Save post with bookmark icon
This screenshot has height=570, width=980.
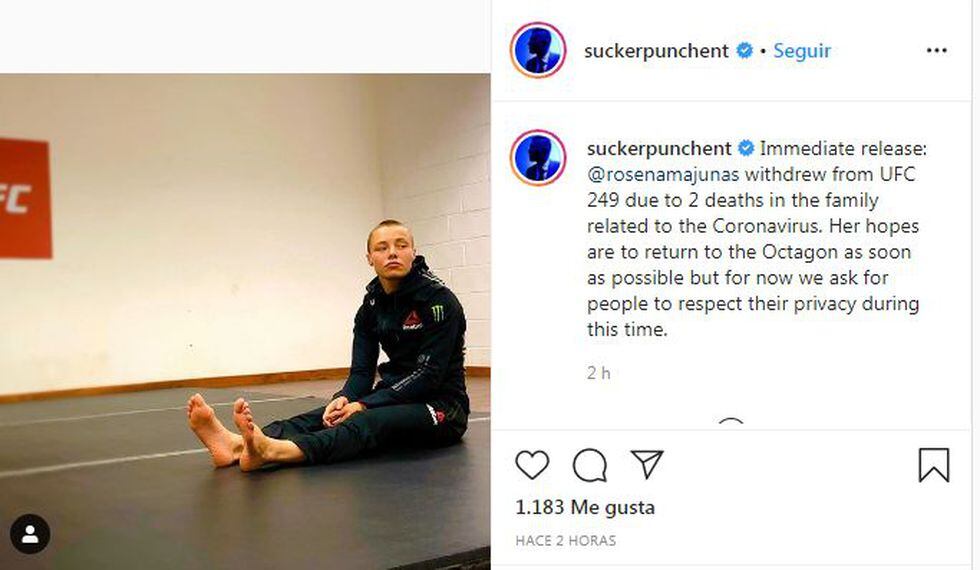934,465
